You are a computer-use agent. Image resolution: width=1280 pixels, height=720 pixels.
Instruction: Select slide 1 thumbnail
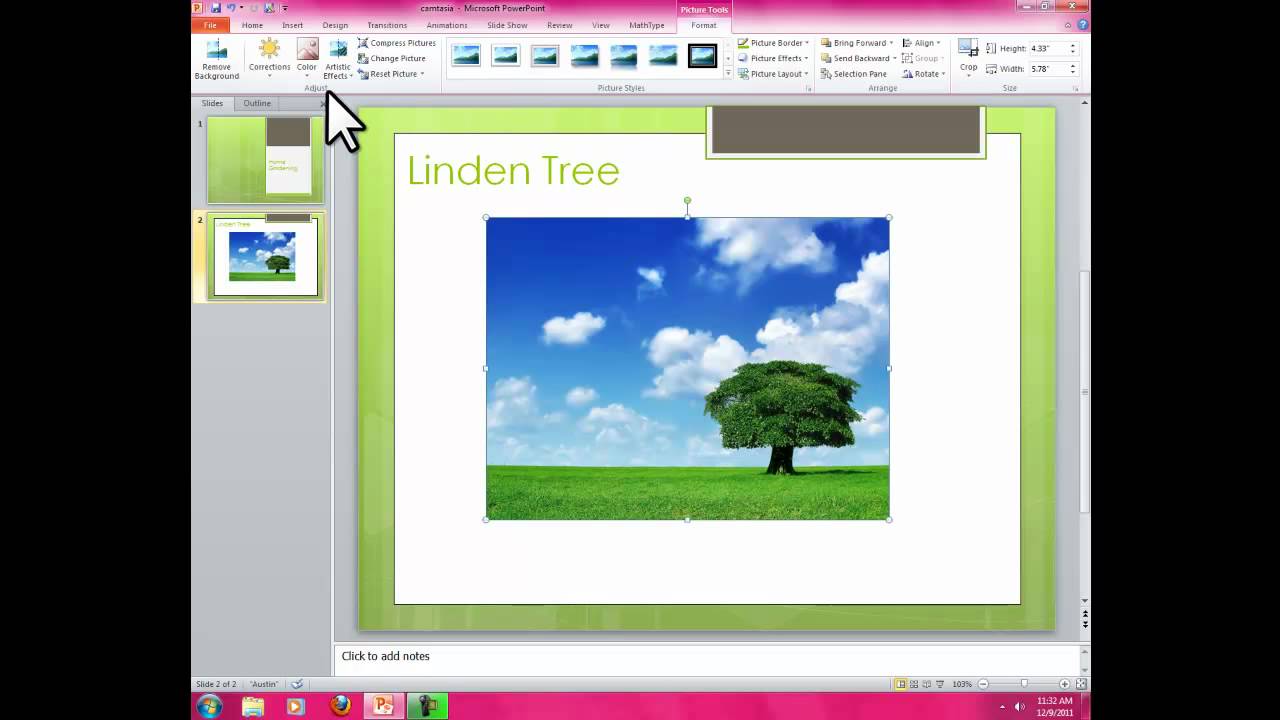click(x=265, y=159)
